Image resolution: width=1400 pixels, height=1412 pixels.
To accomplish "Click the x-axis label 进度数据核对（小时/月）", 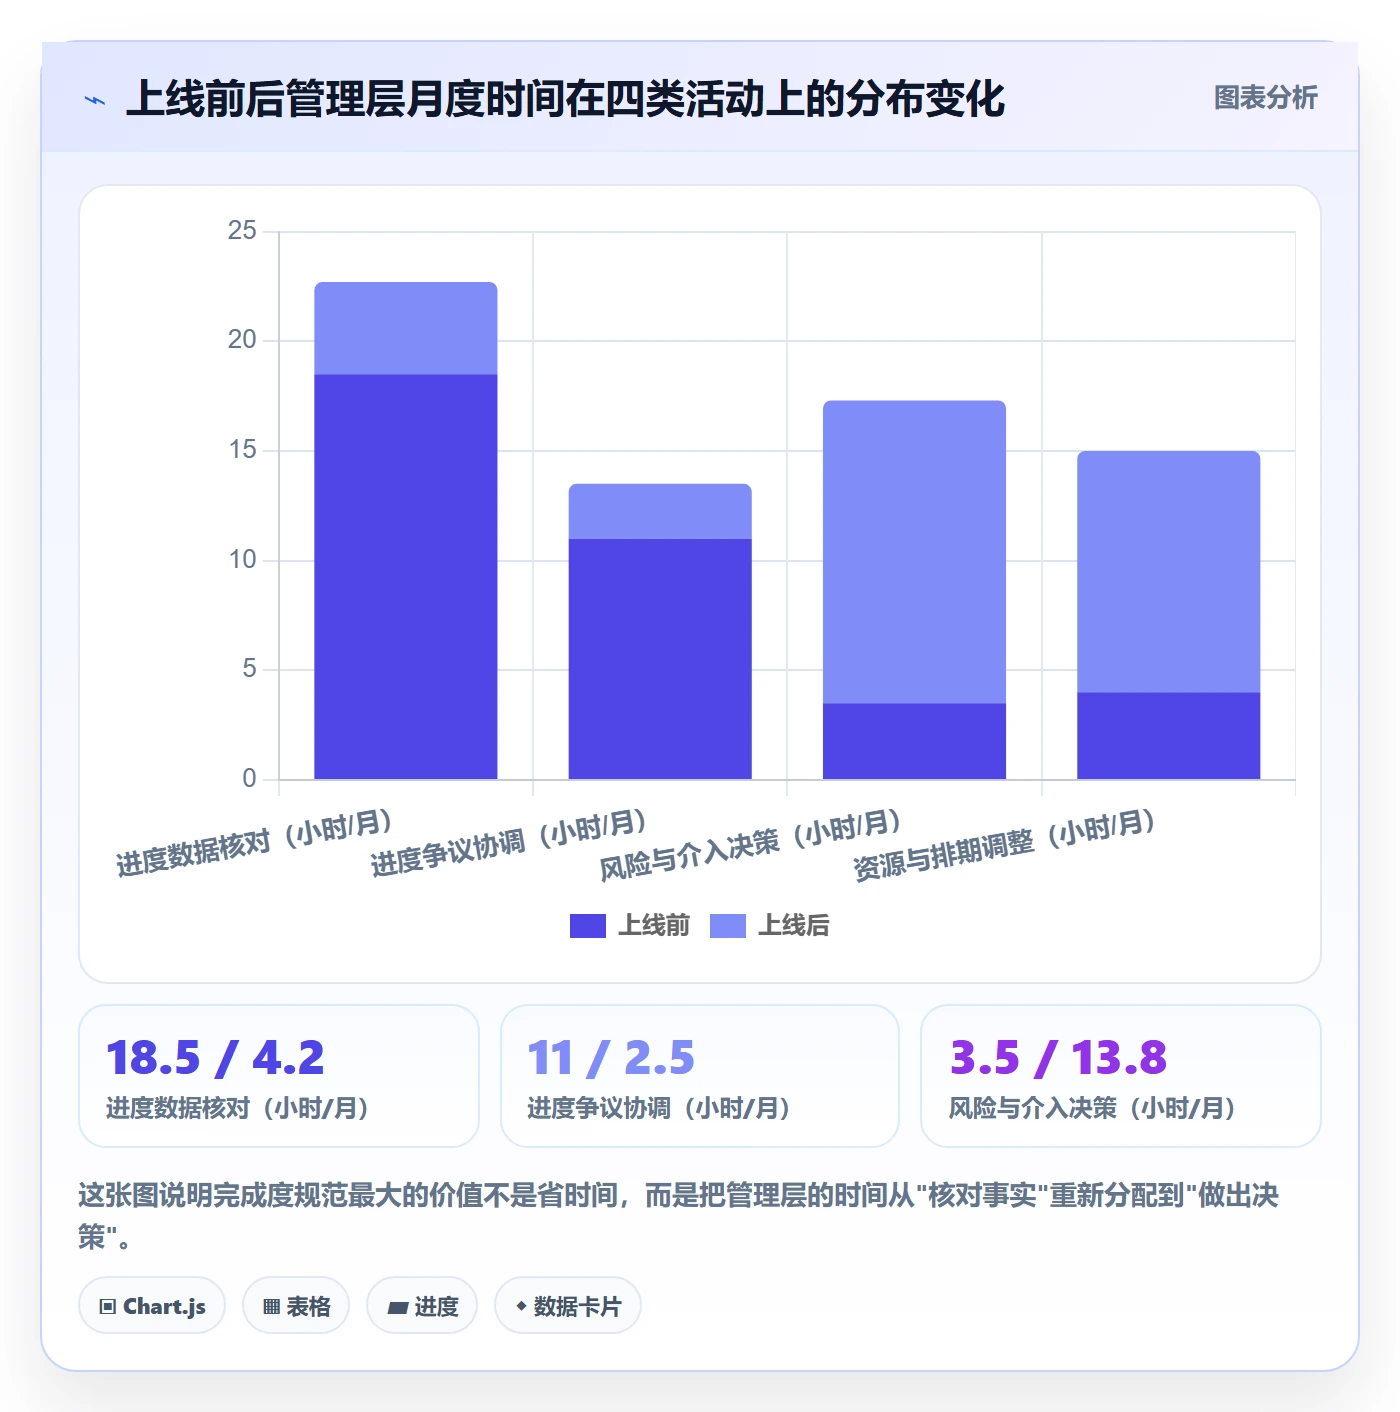I will [254, 843].
